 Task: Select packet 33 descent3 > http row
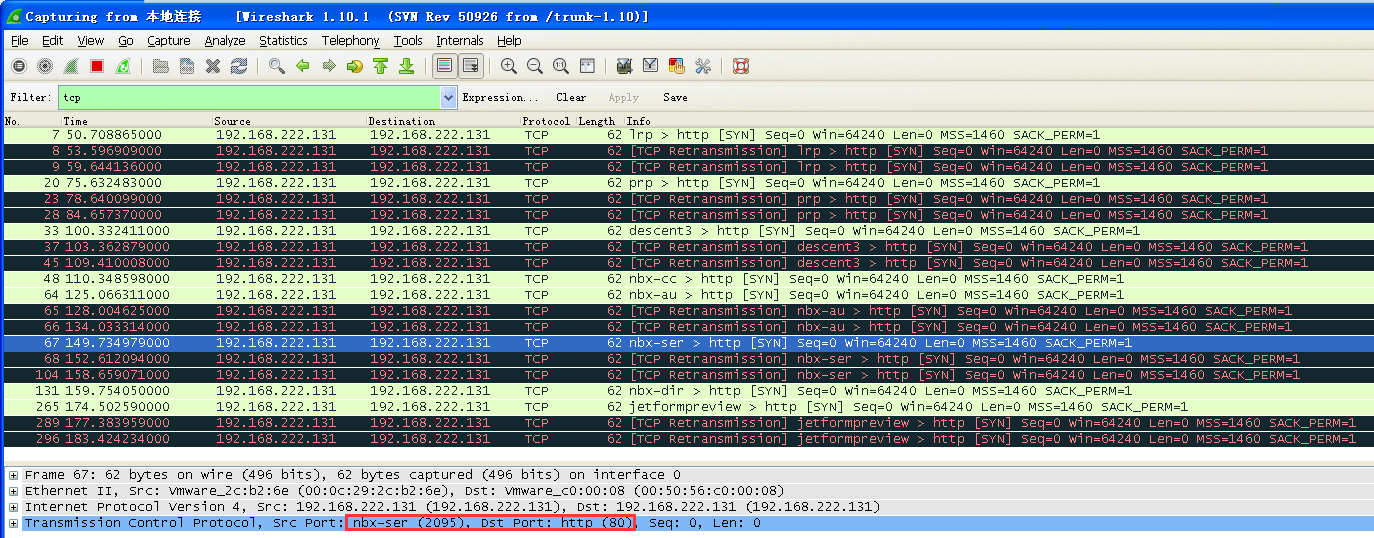pyautogui.click(x=687, y=231)
